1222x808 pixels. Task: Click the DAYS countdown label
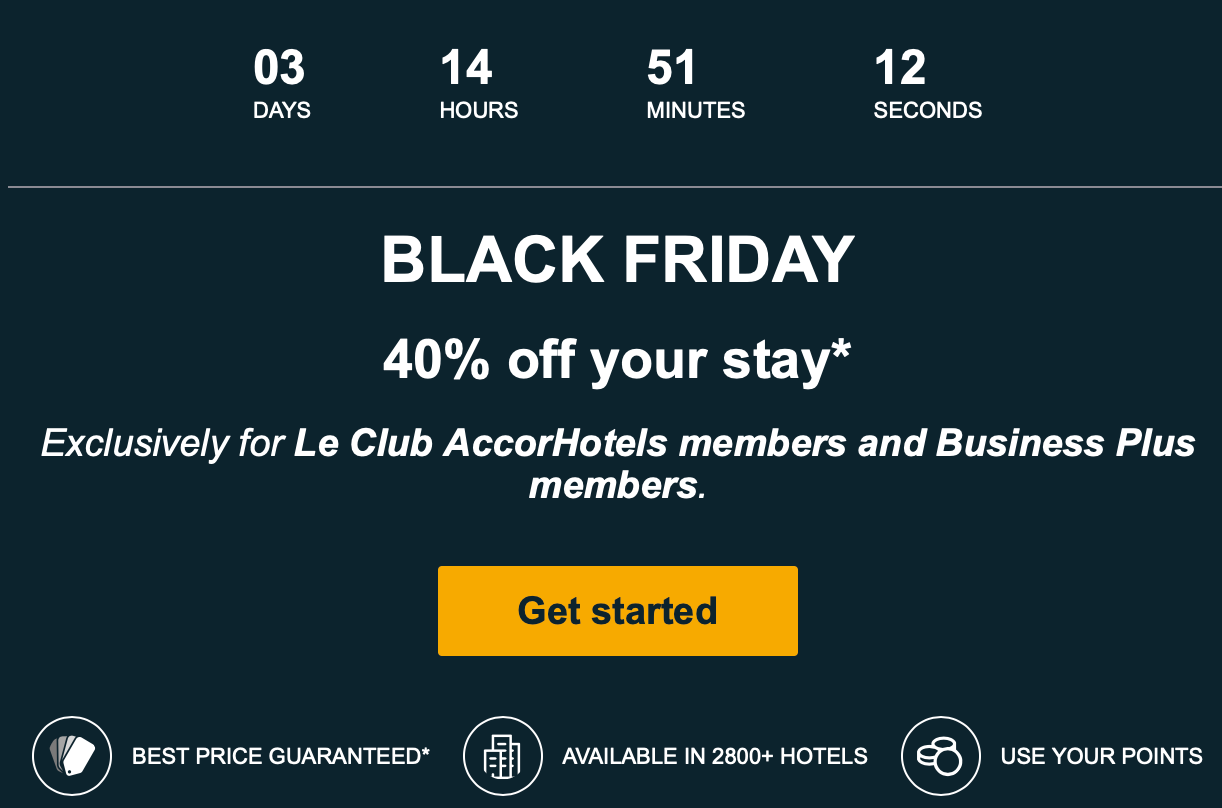(282, 111)
